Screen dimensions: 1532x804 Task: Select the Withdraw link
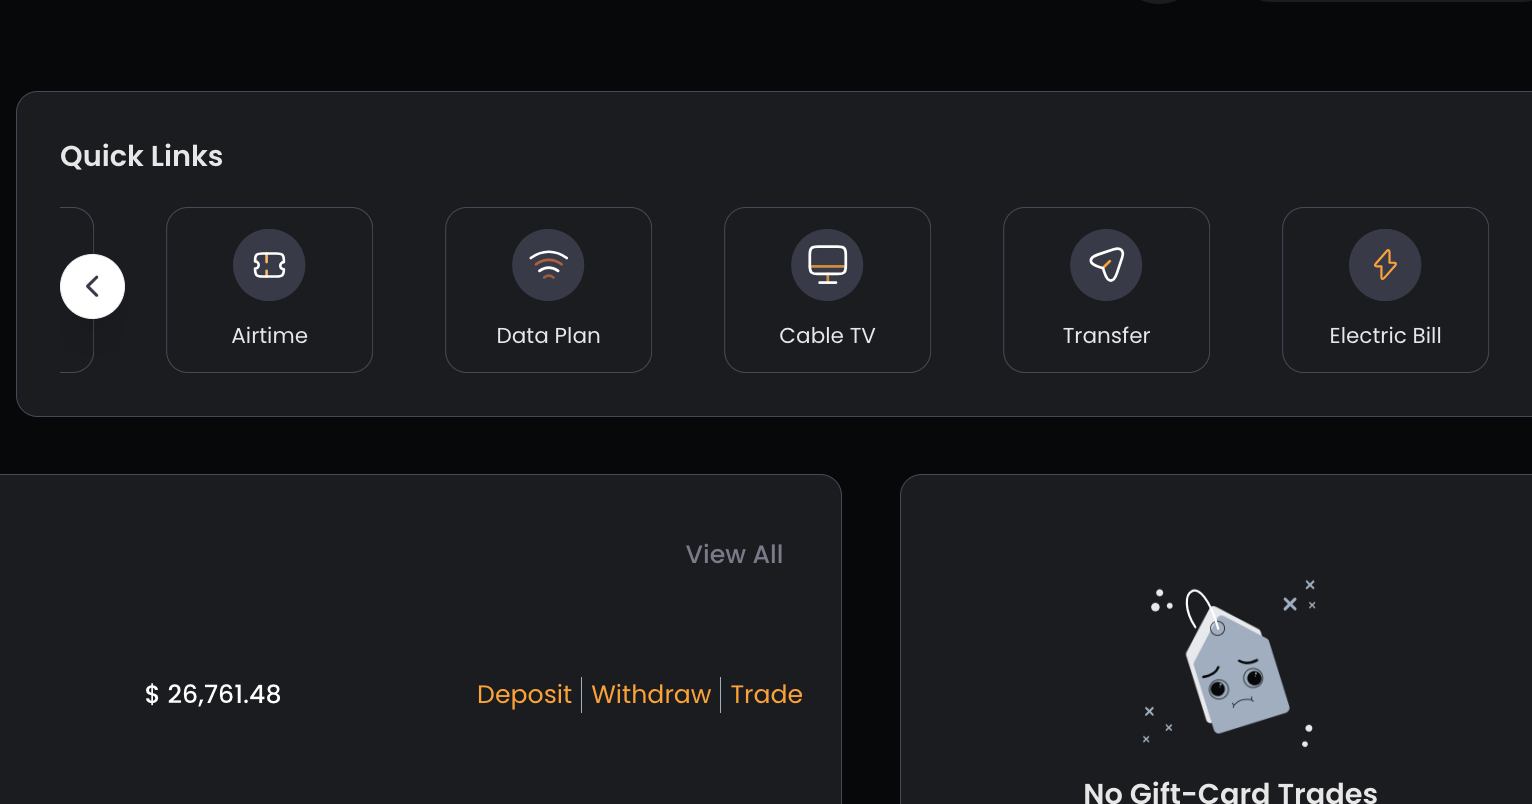tap(651, 694)
